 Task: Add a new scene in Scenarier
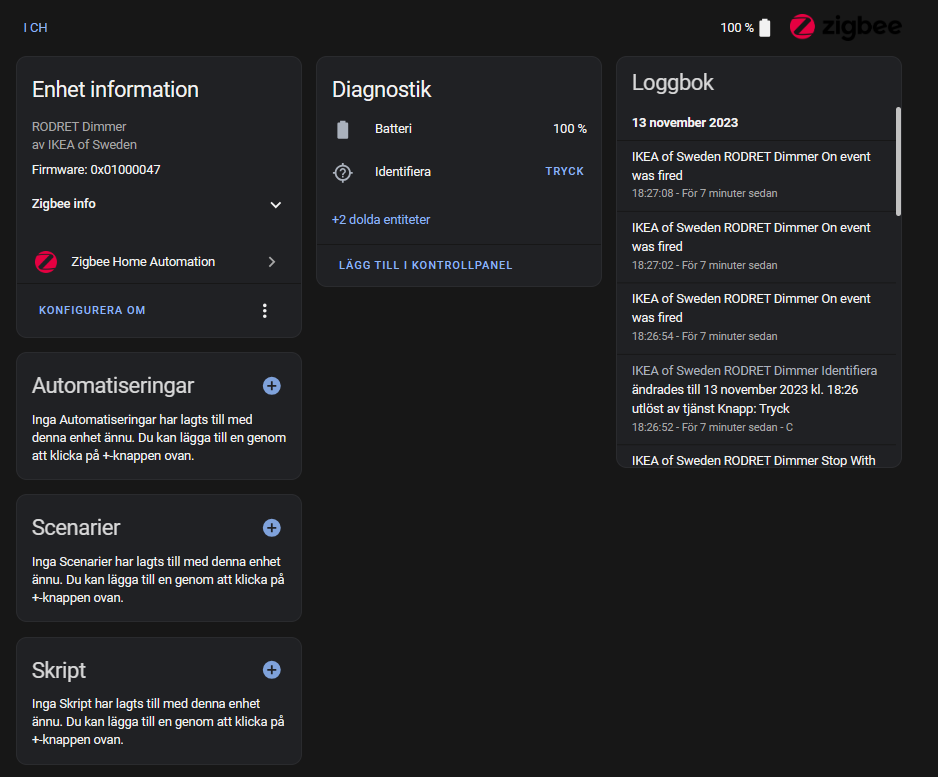272,528
